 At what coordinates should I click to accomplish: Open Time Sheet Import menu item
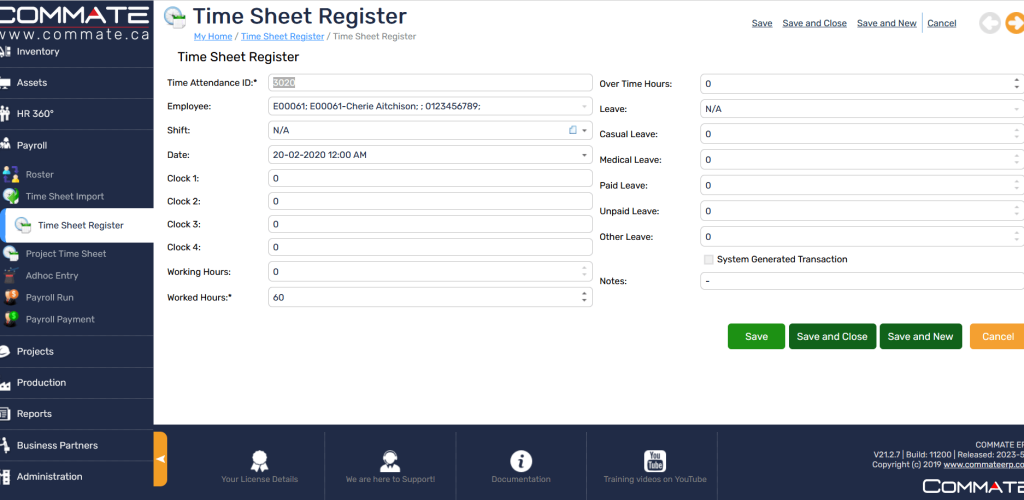coord(65,196)
